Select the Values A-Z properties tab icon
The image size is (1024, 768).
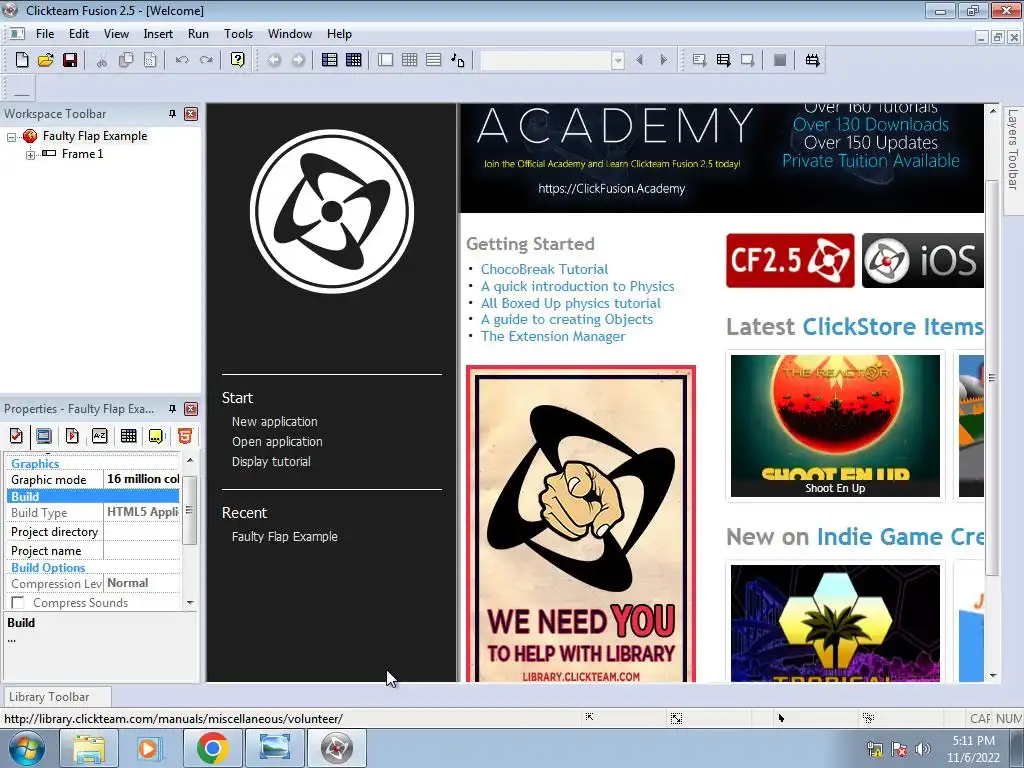click(x=99, y=436)
